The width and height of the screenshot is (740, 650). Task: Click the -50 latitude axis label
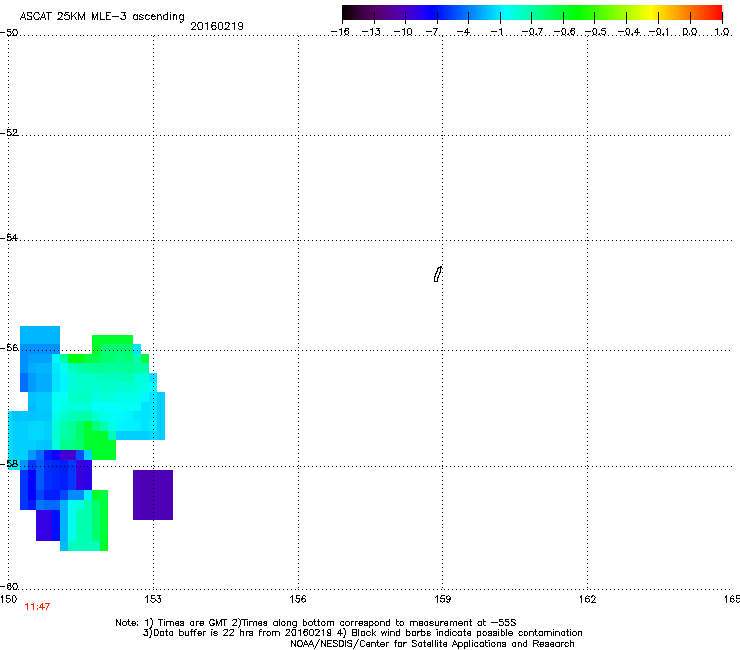[9, 33]
